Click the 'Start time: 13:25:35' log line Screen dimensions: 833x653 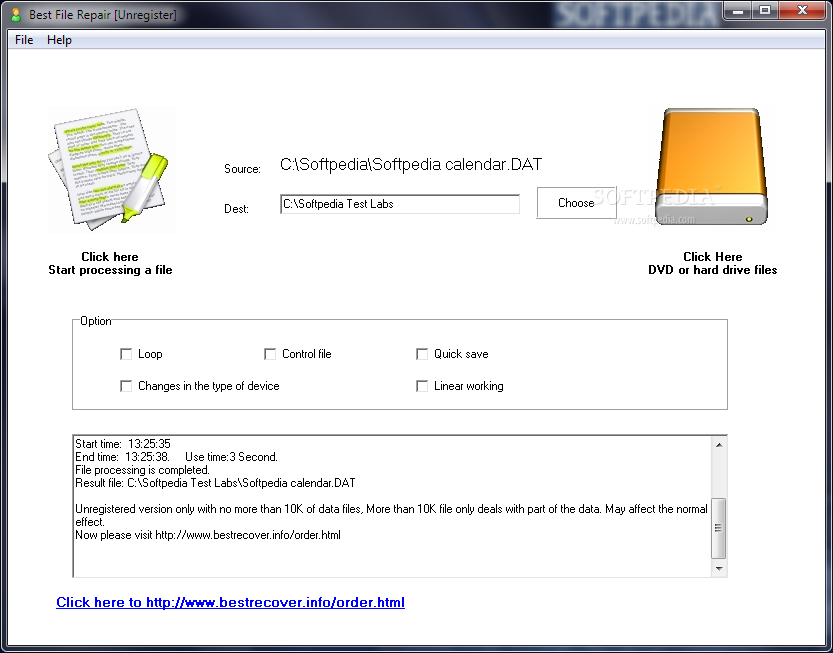point(123,444)
